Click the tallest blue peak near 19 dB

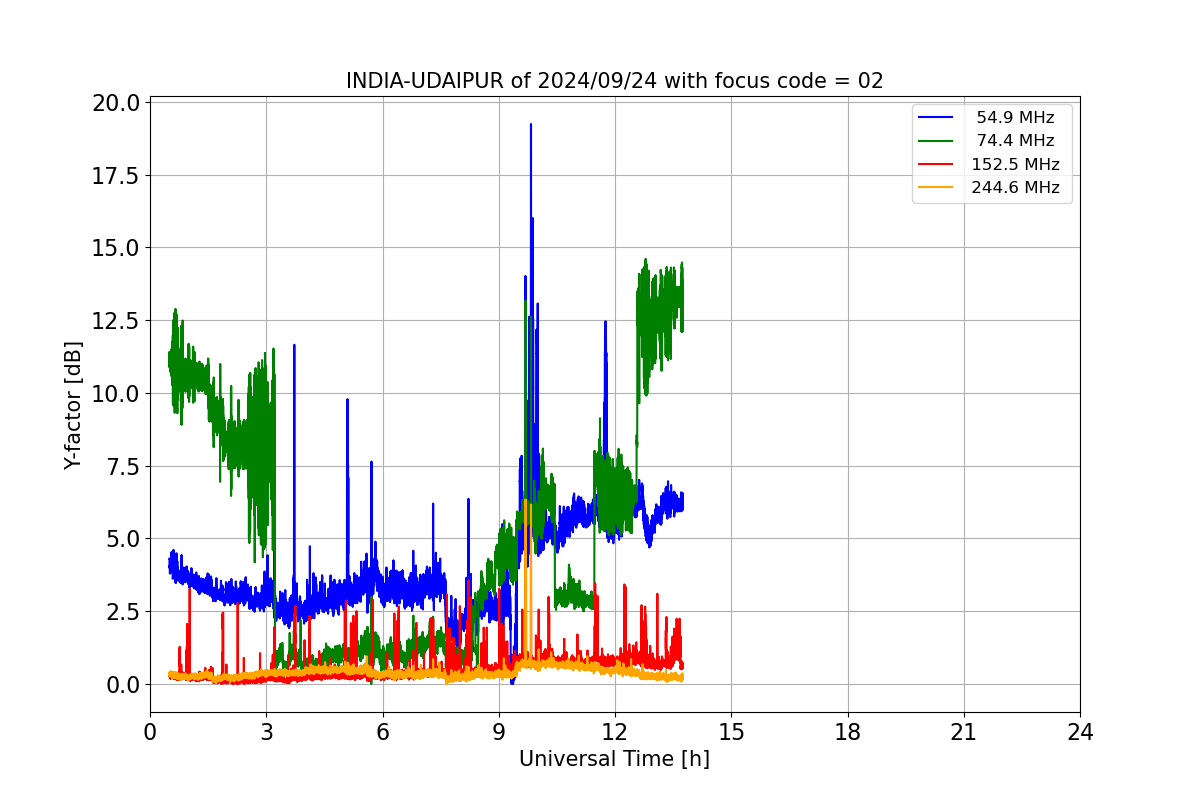point(531,126)
